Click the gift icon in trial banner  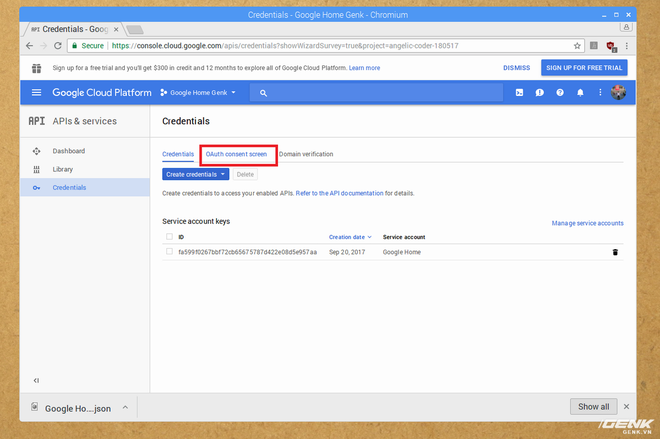37,68
